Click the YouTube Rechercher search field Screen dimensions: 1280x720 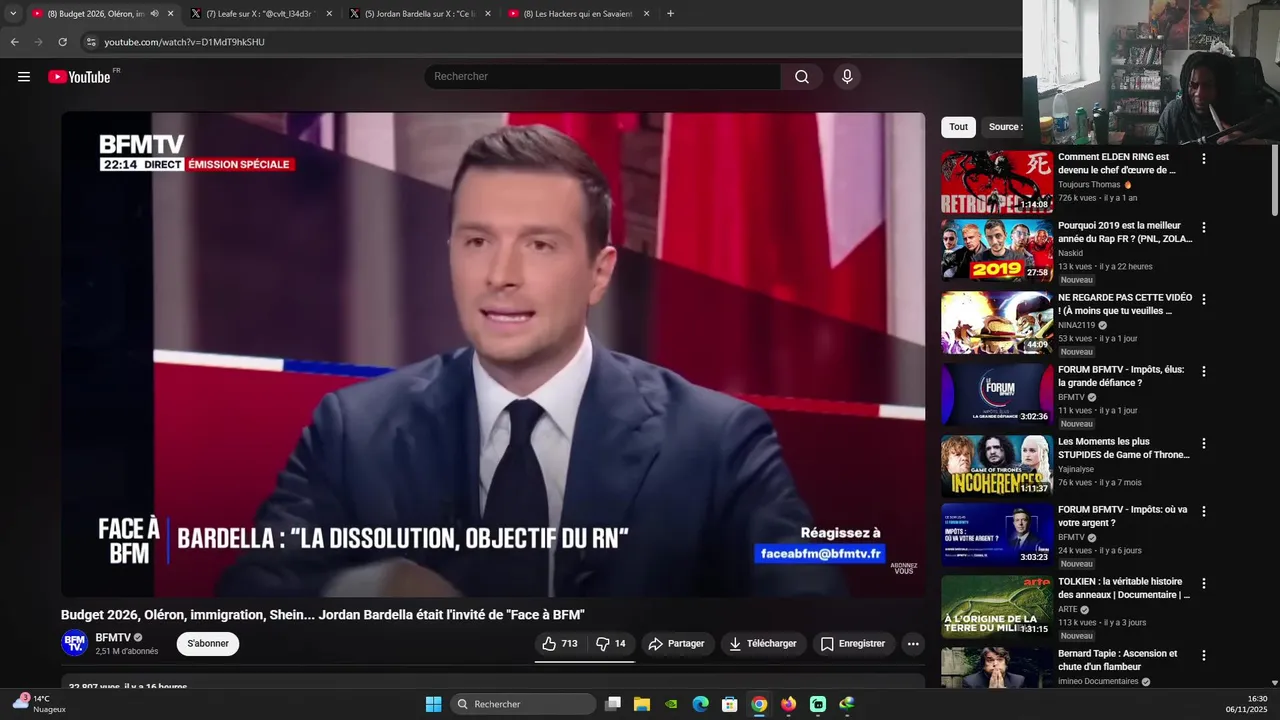point(602,77)
